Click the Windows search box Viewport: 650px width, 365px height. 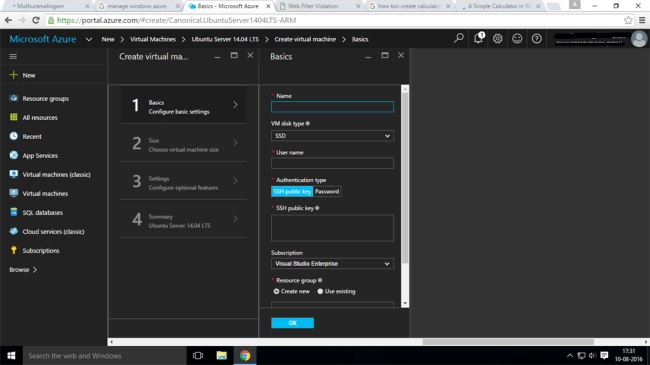[x=104, y=355]
